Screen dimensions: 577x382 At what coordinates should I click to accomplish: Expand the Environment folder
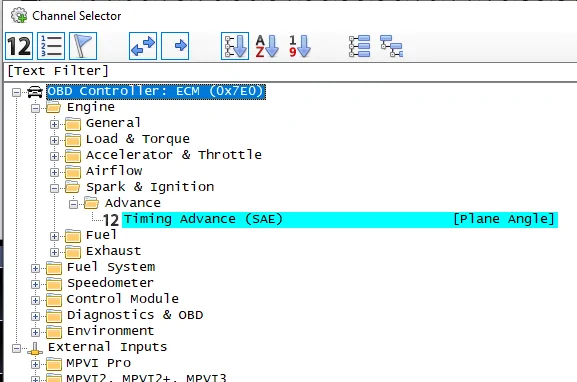pos(35,332)
